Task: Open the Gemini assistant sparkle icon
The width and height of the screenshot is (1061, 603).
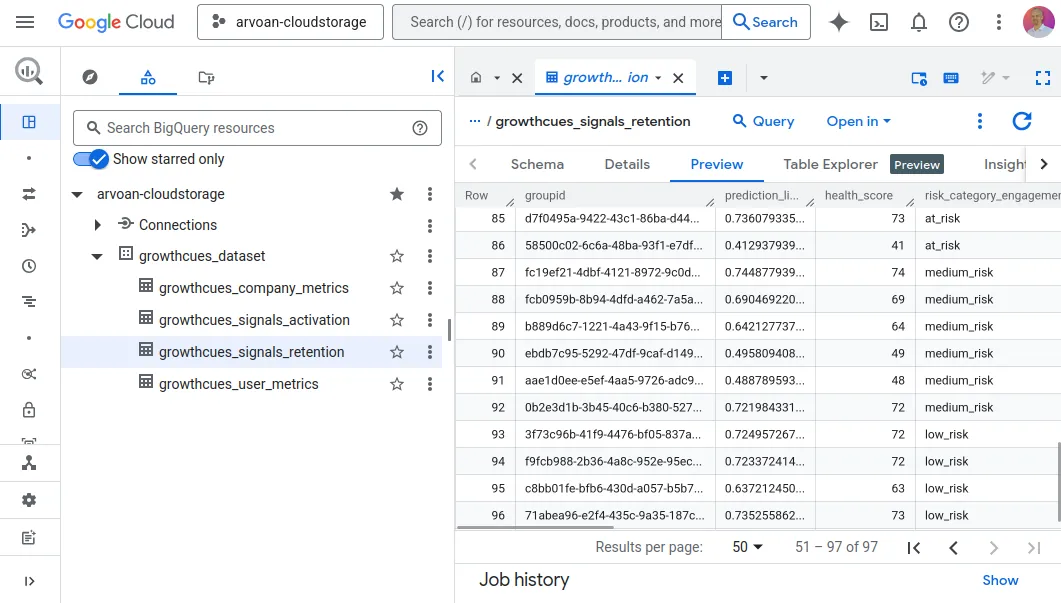Action: pyautogui.click(x=839, y=21)
